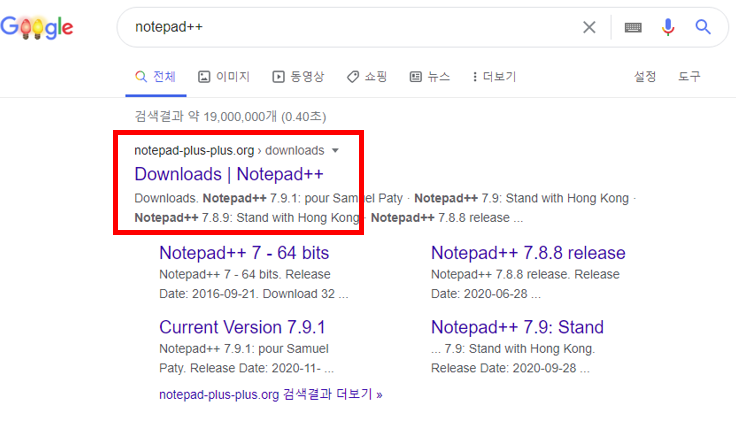Viewport: 736px width, 424px height.
Task: Start voice search with the microphone icon
Action: coord(668,27)
